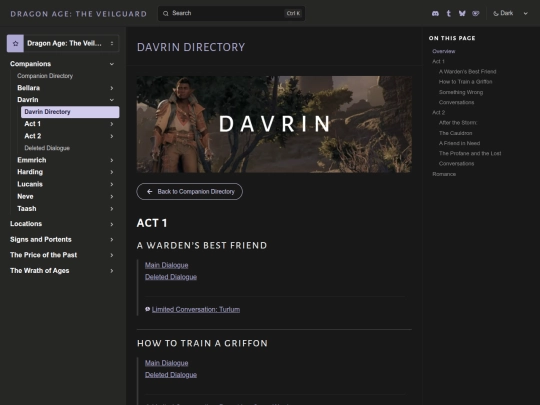Viewport: 540px width, 405px height.
Task: Click the Davrin banner image
Action: (274, 124)
